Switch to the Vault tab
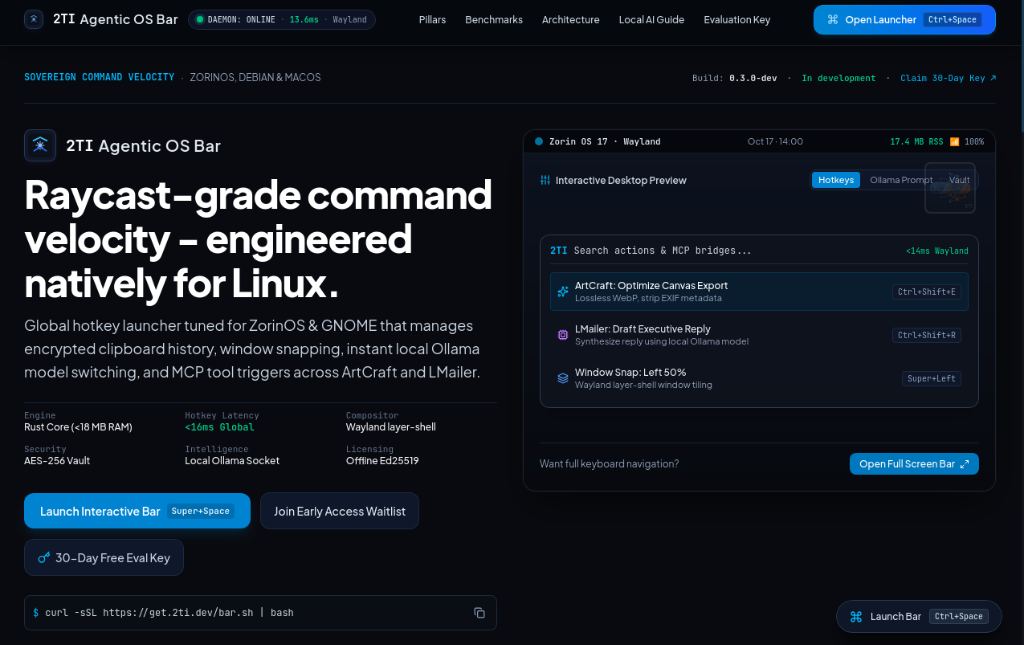1024x645 pixels. point(959,180)
